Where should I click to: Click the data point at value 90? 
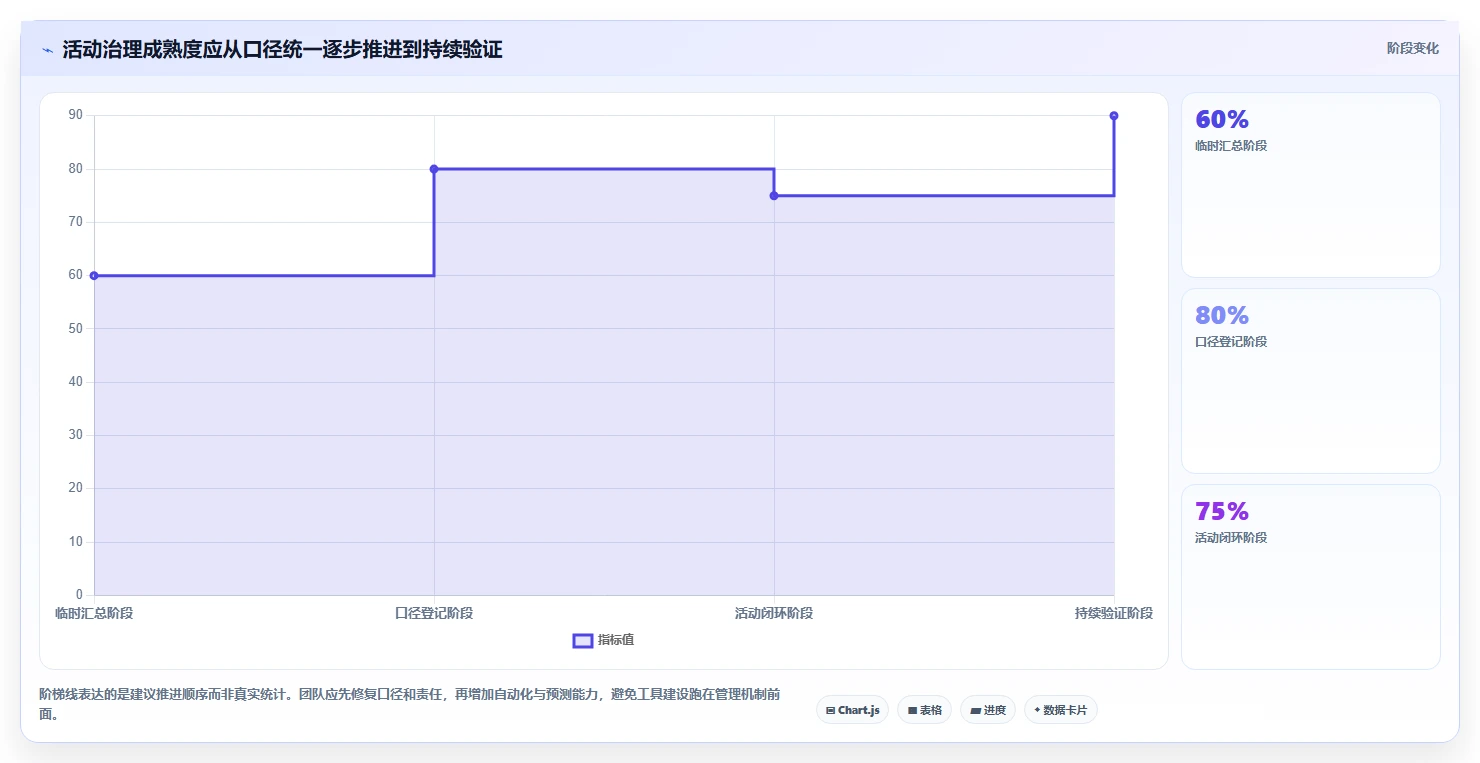tap(1114, 116)
